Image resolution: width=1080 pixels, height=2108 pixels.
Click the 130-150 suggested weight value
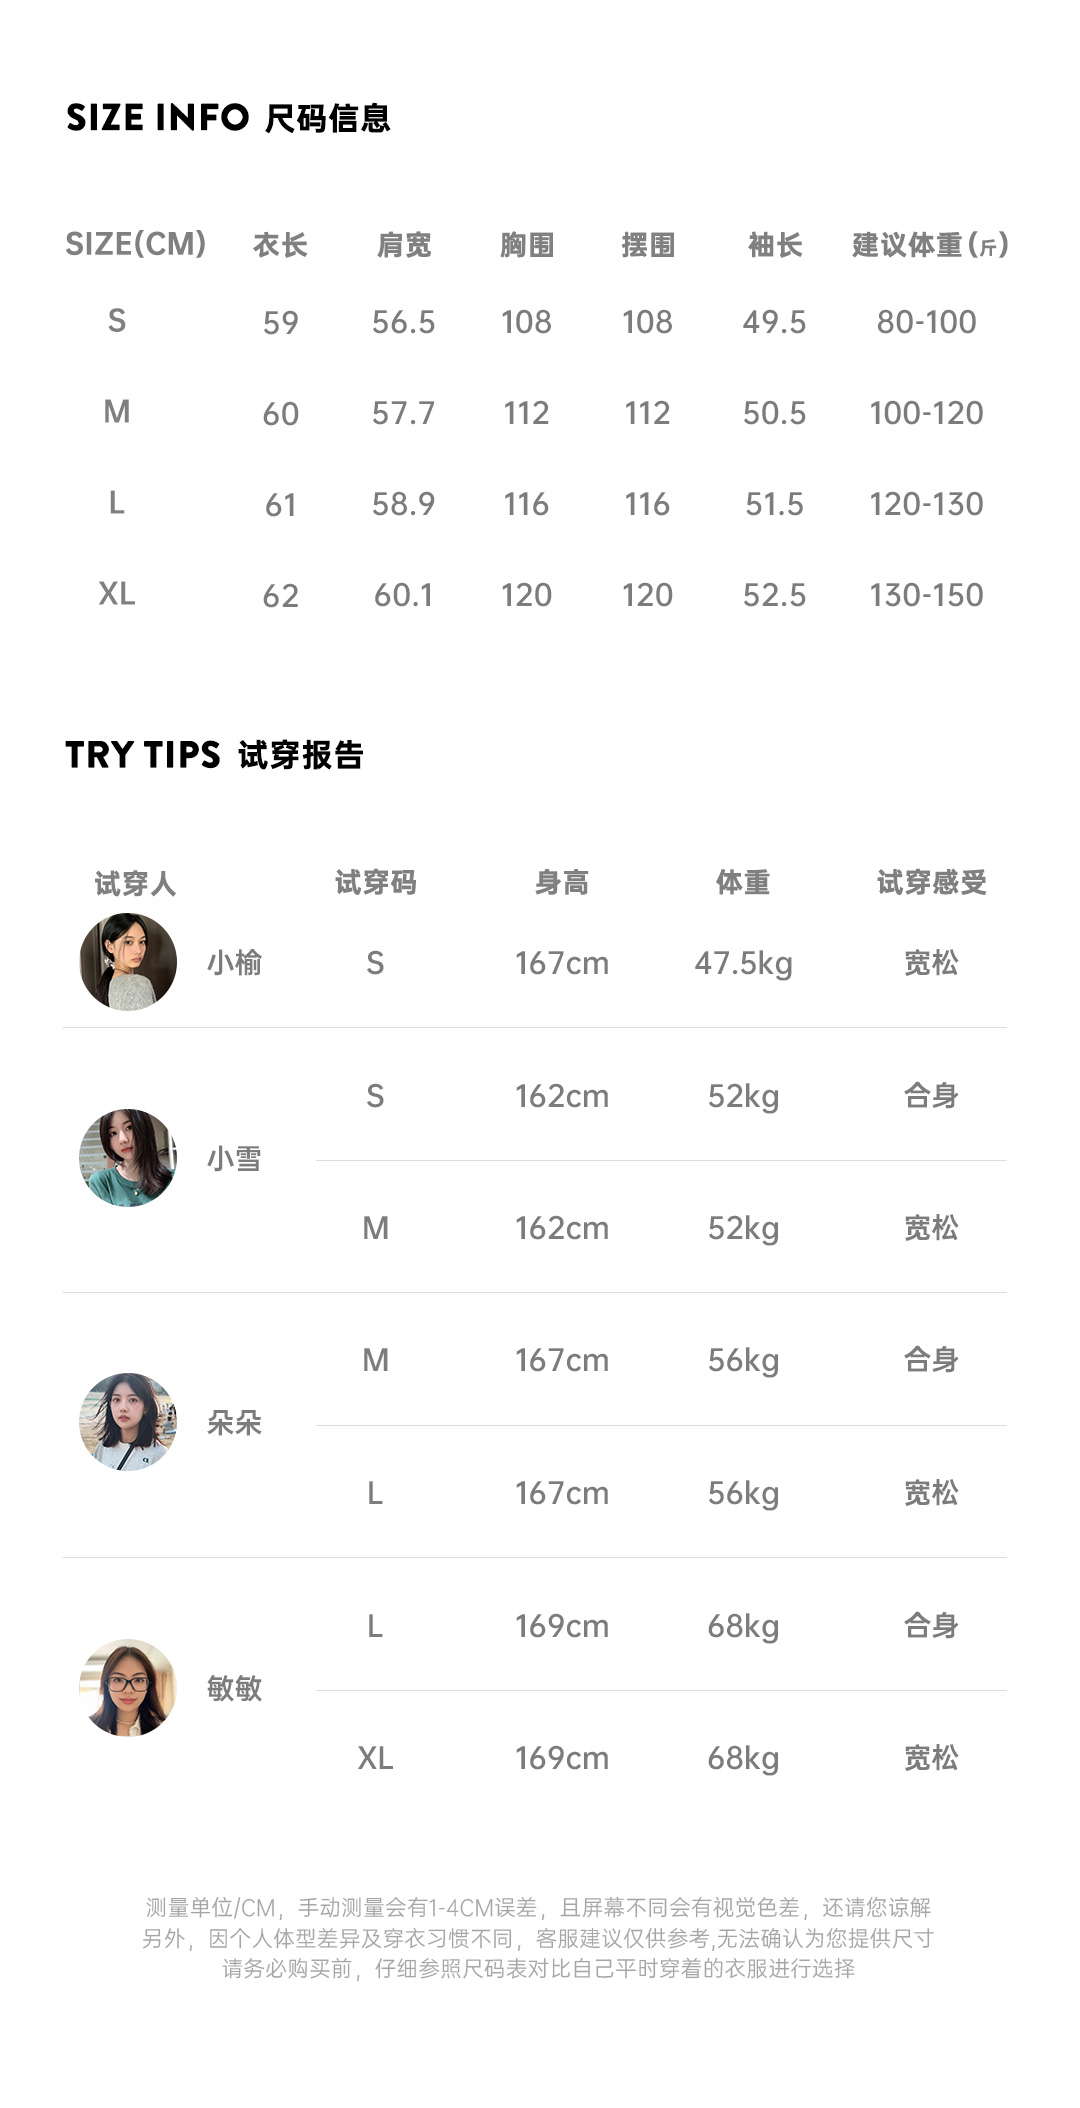click(926, 595)
